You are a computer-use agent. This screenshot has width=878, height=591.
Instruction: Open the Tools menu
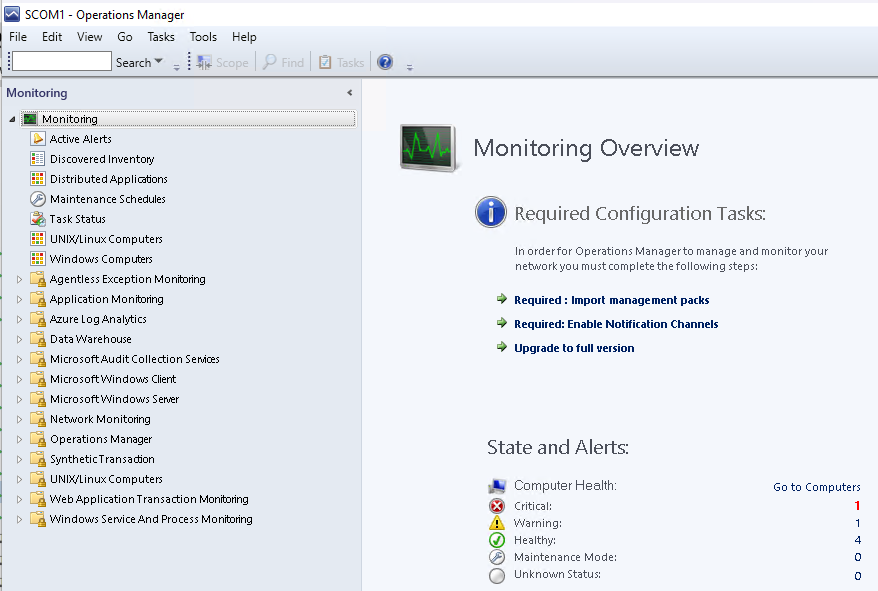(203, 37)
